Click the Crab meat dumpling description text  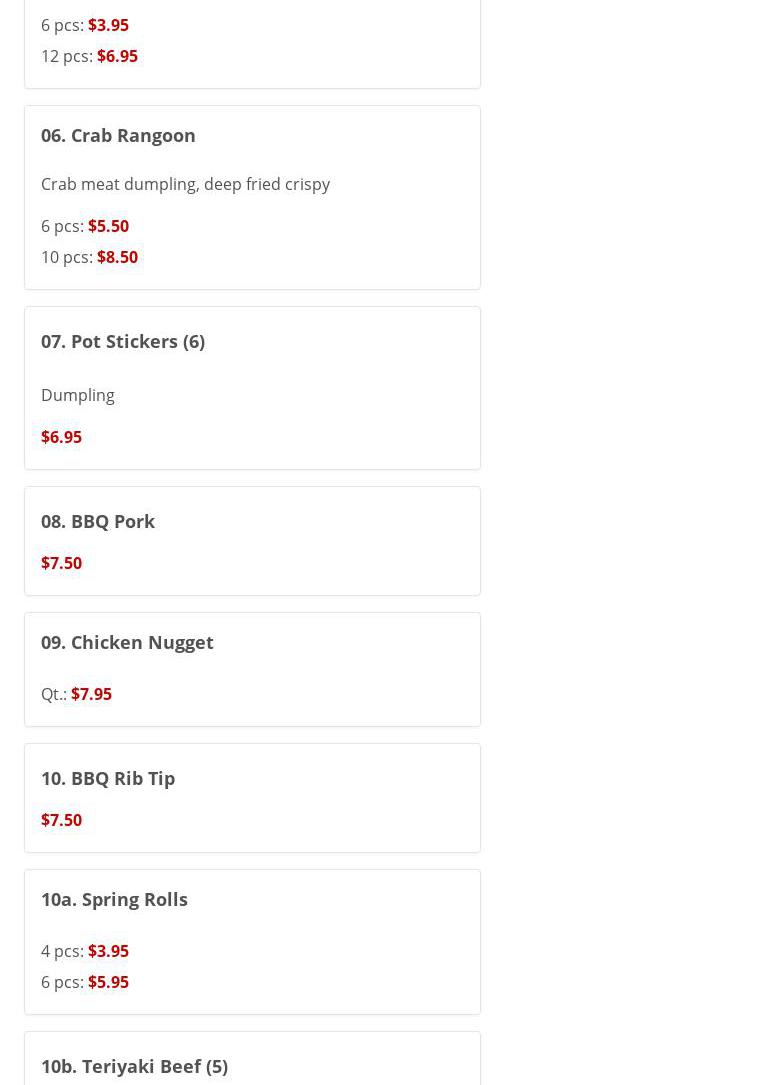coord(185,184)
